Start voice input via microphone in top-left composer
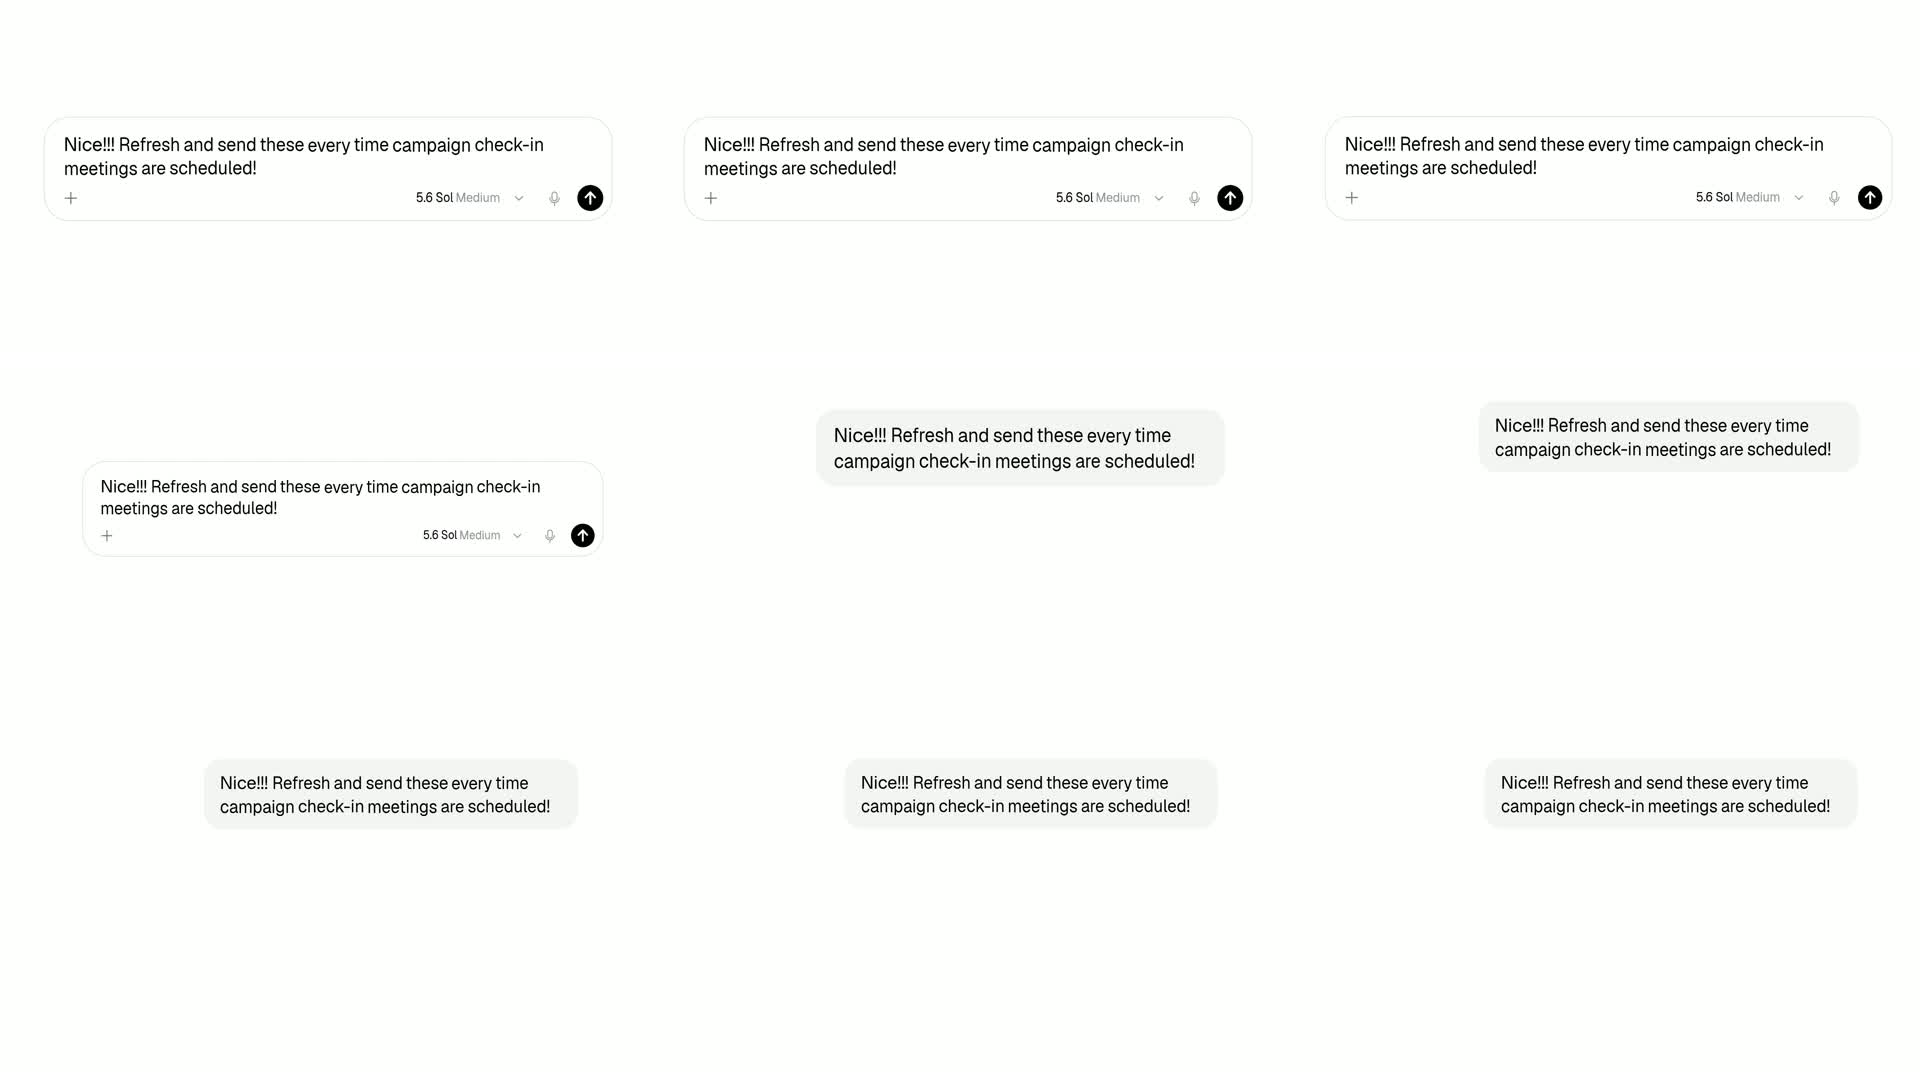Viewport: 1920px width, 1080px height. (554, 198)
